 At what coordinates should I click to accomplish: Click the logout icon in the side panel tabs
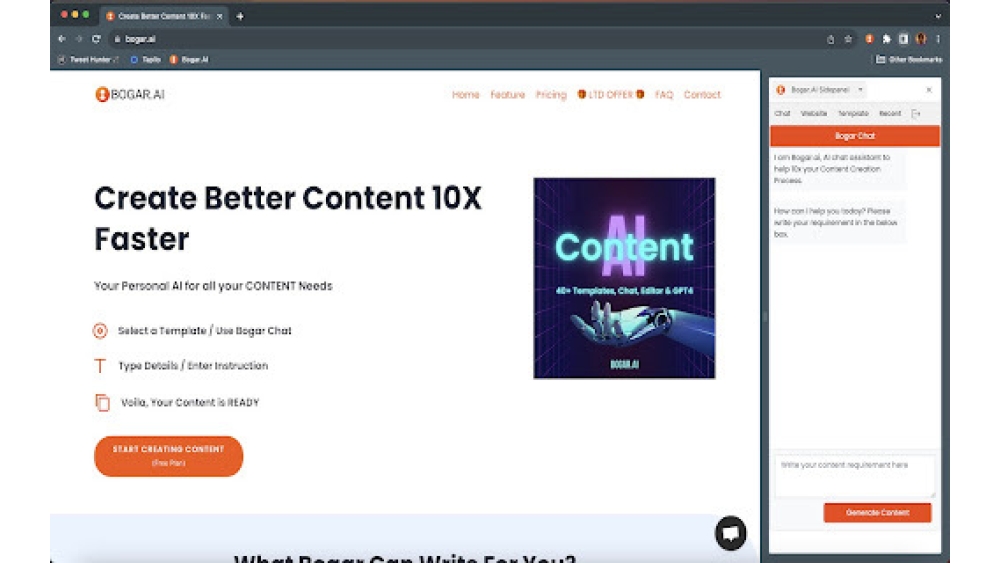click(x=916, y=113)
